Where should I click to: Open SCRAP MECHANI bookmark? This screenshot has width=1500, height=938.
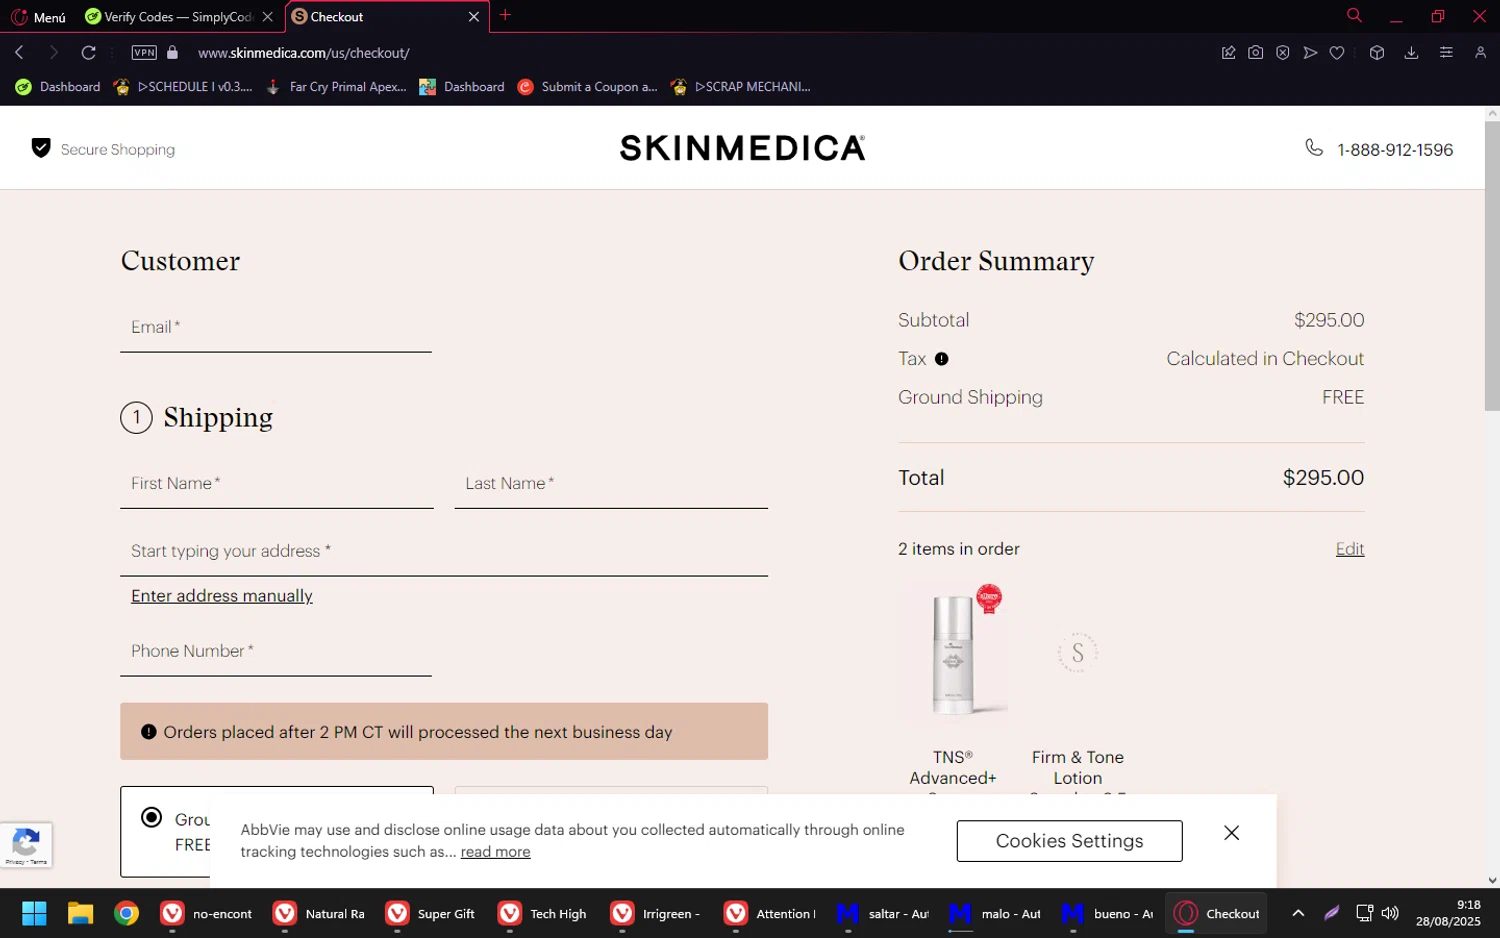[741, 87]
